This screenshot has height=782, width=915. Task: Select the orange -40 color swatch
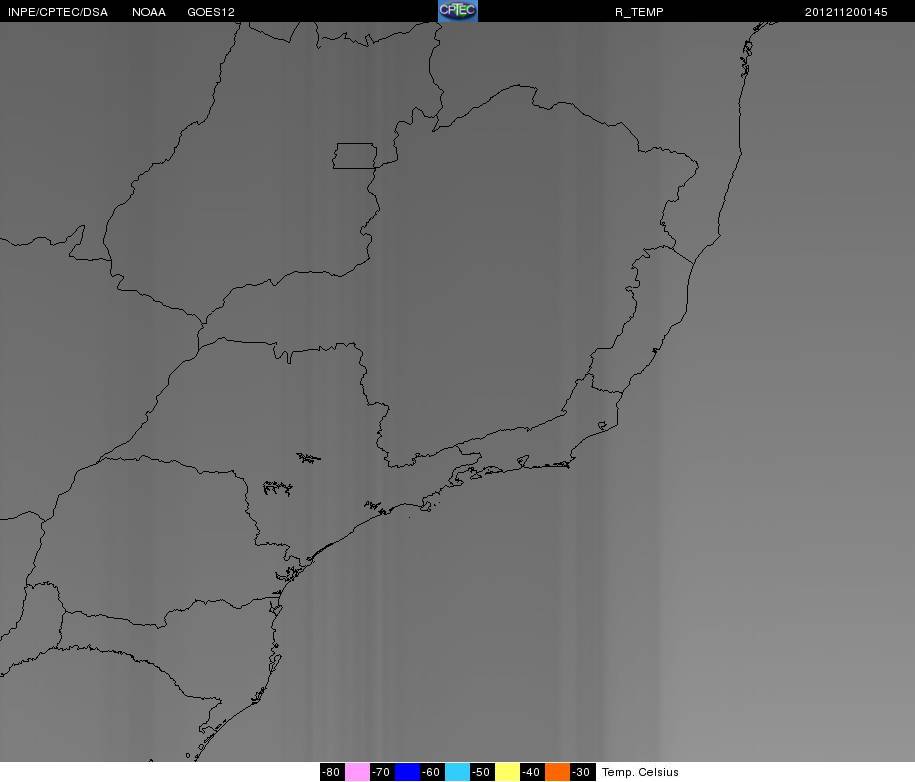[557, 772]
